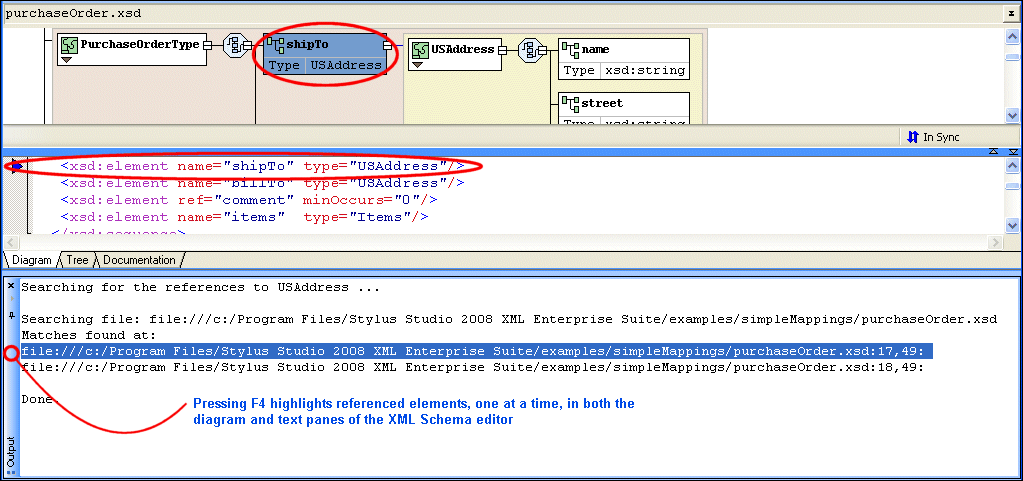Select the sequence compositor after USAddress
Screen dimensions: 1023x481
point(531,49)
